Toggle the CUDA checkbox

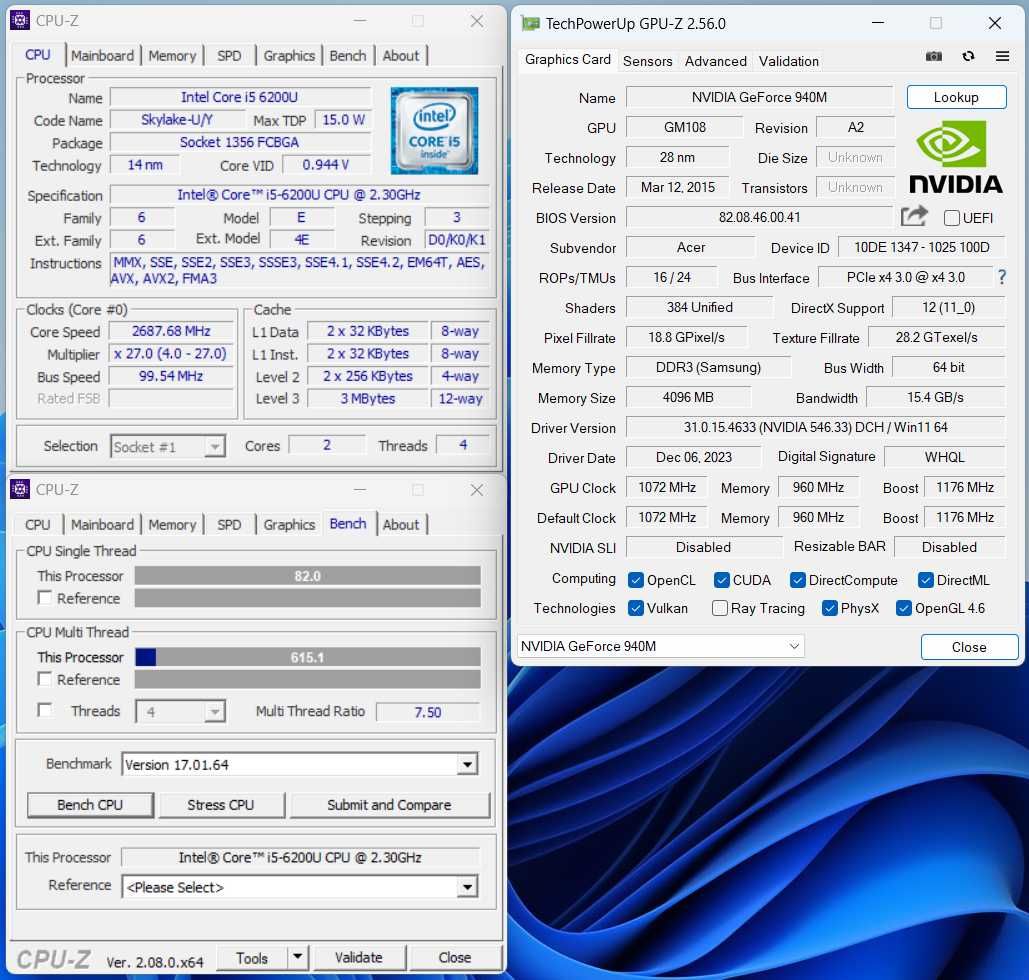pos(722,580)
